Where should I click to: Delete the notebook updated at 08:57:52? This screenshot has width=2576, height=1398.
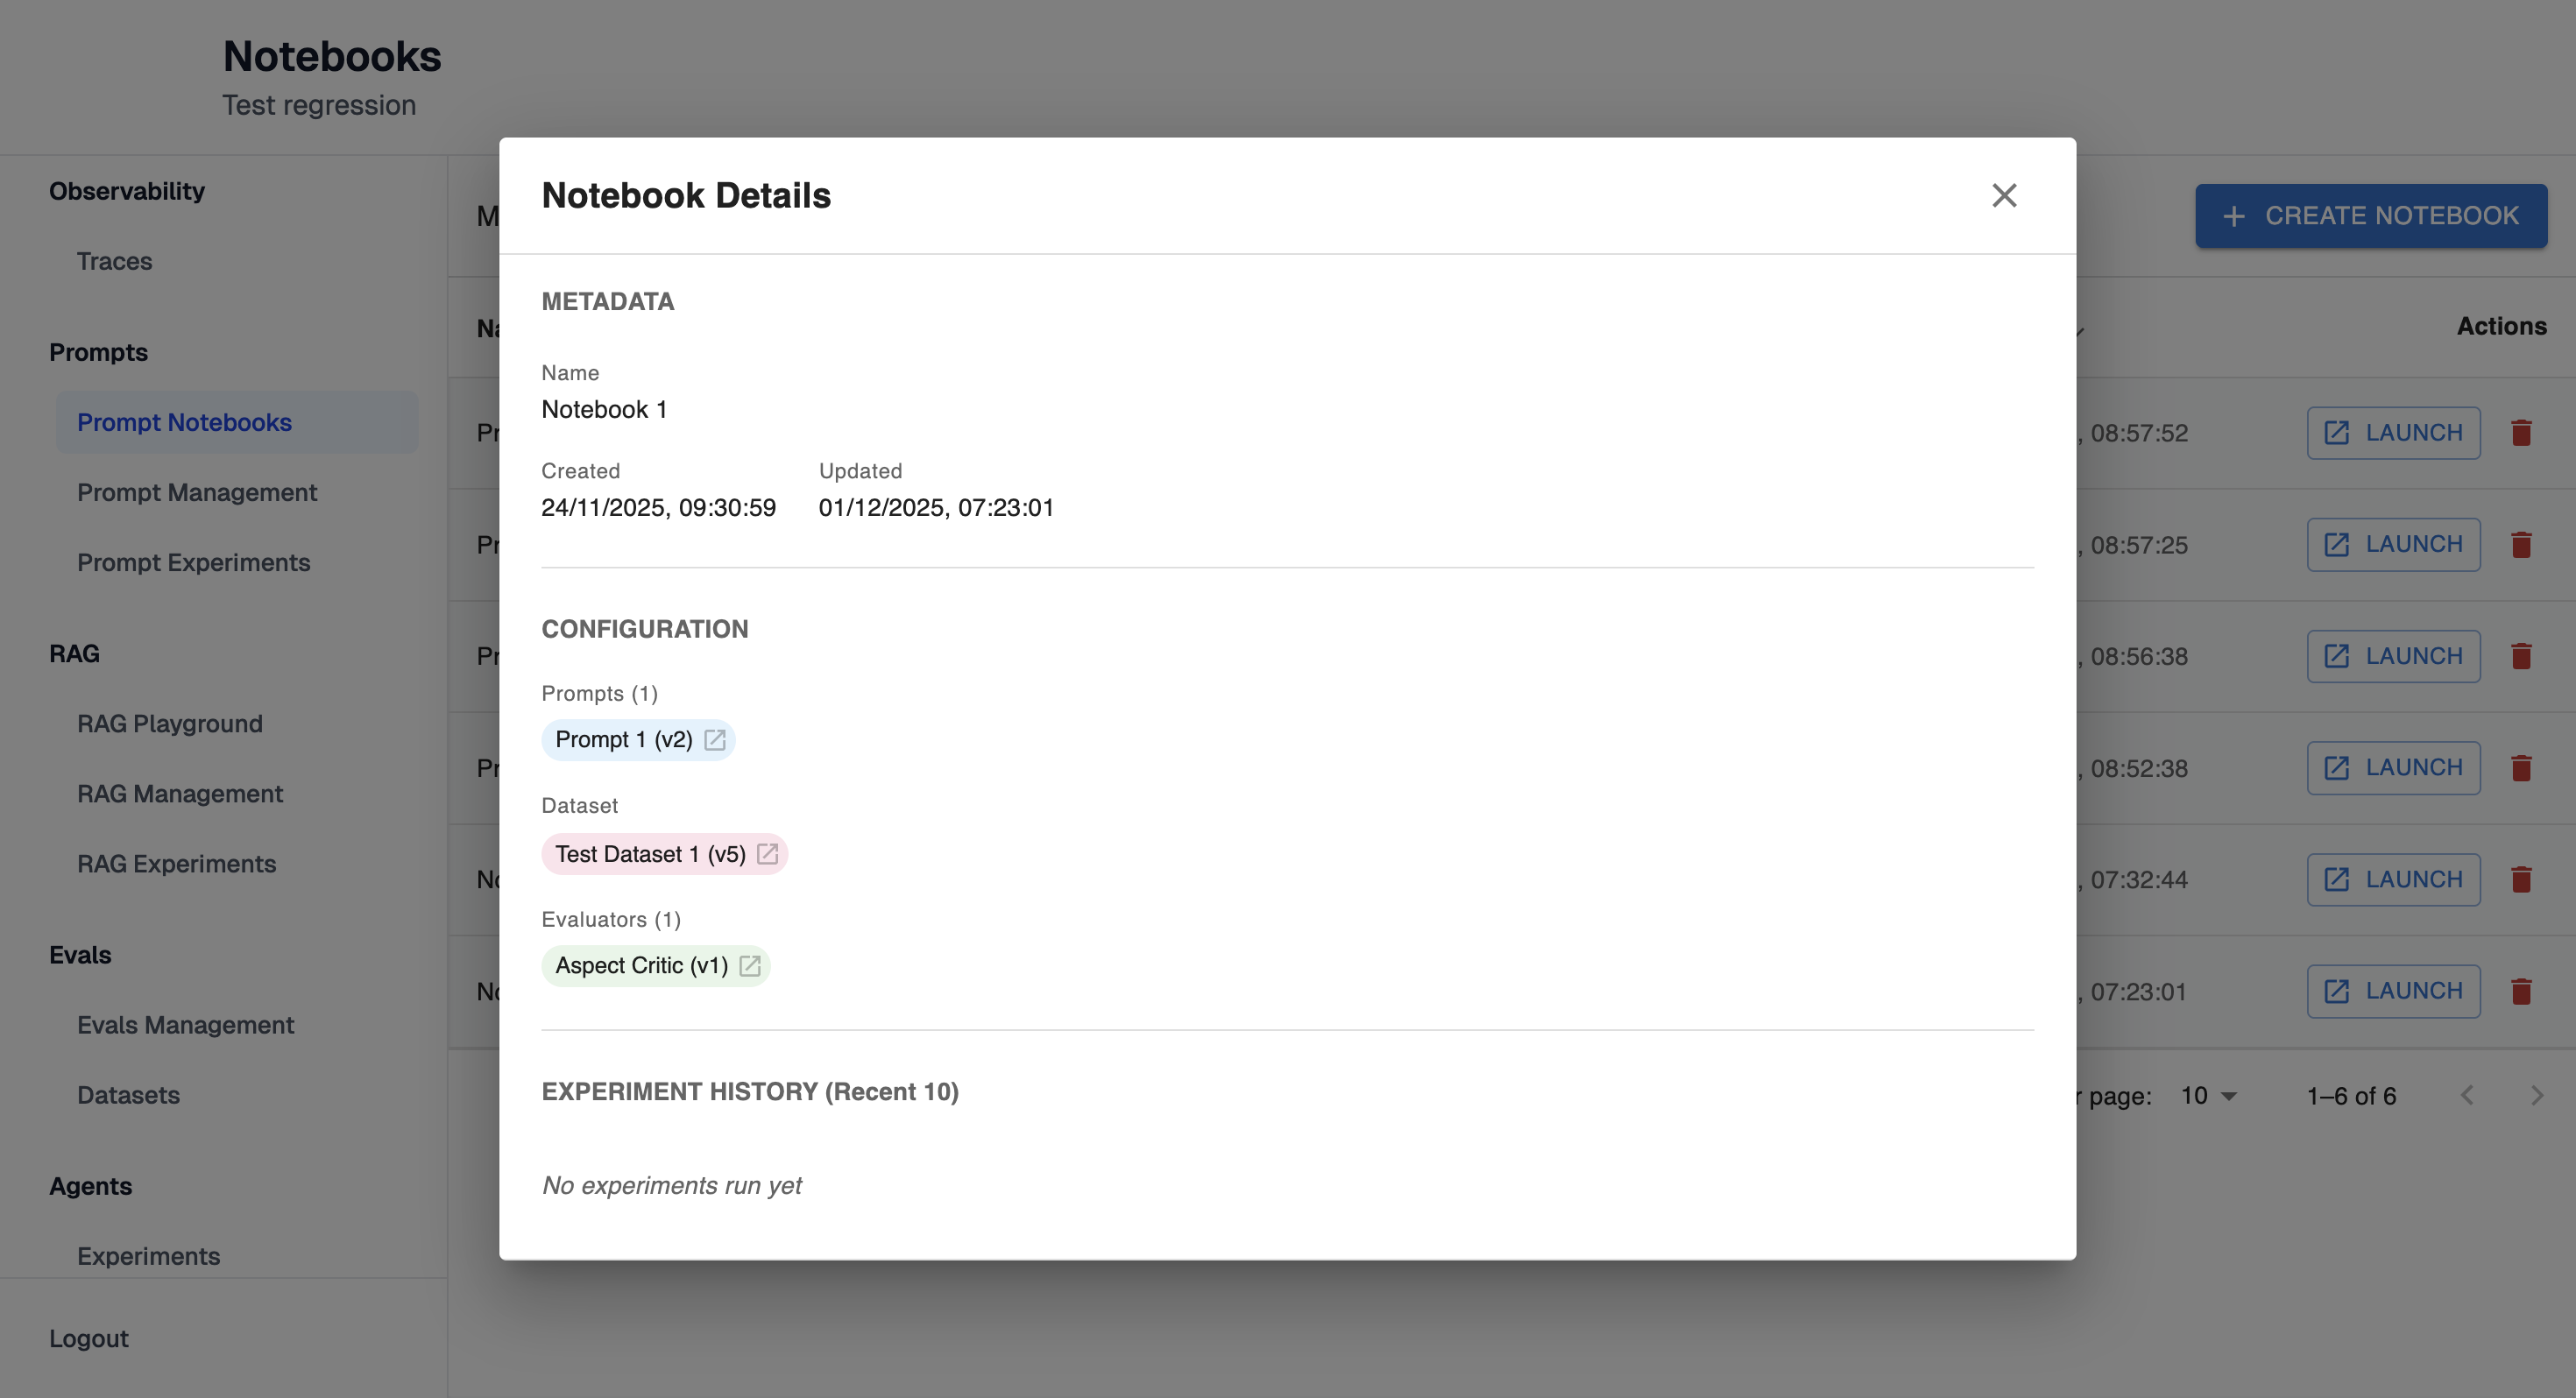pos(2521,433)
